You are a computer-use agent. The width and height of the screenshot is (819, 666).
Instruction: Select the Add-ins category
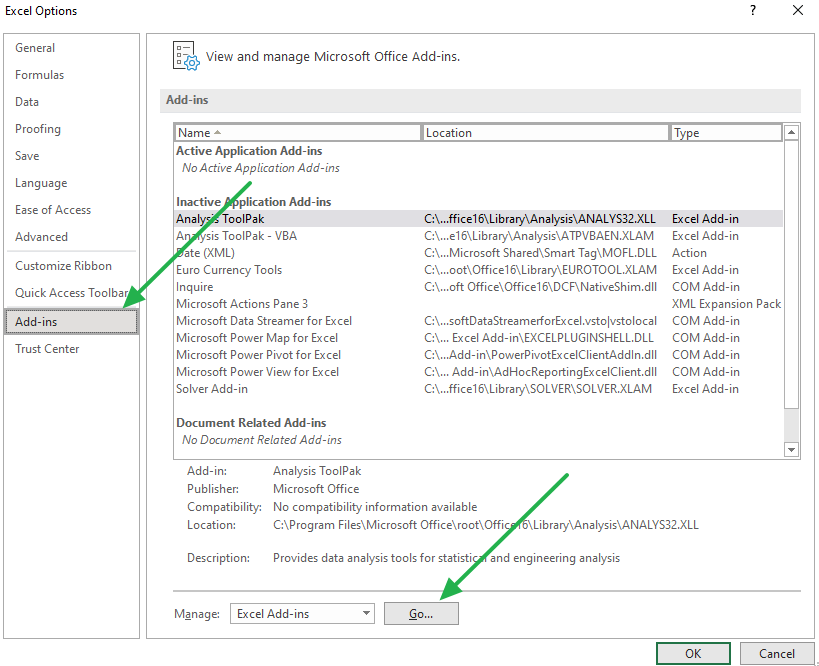tap(72, 321)
